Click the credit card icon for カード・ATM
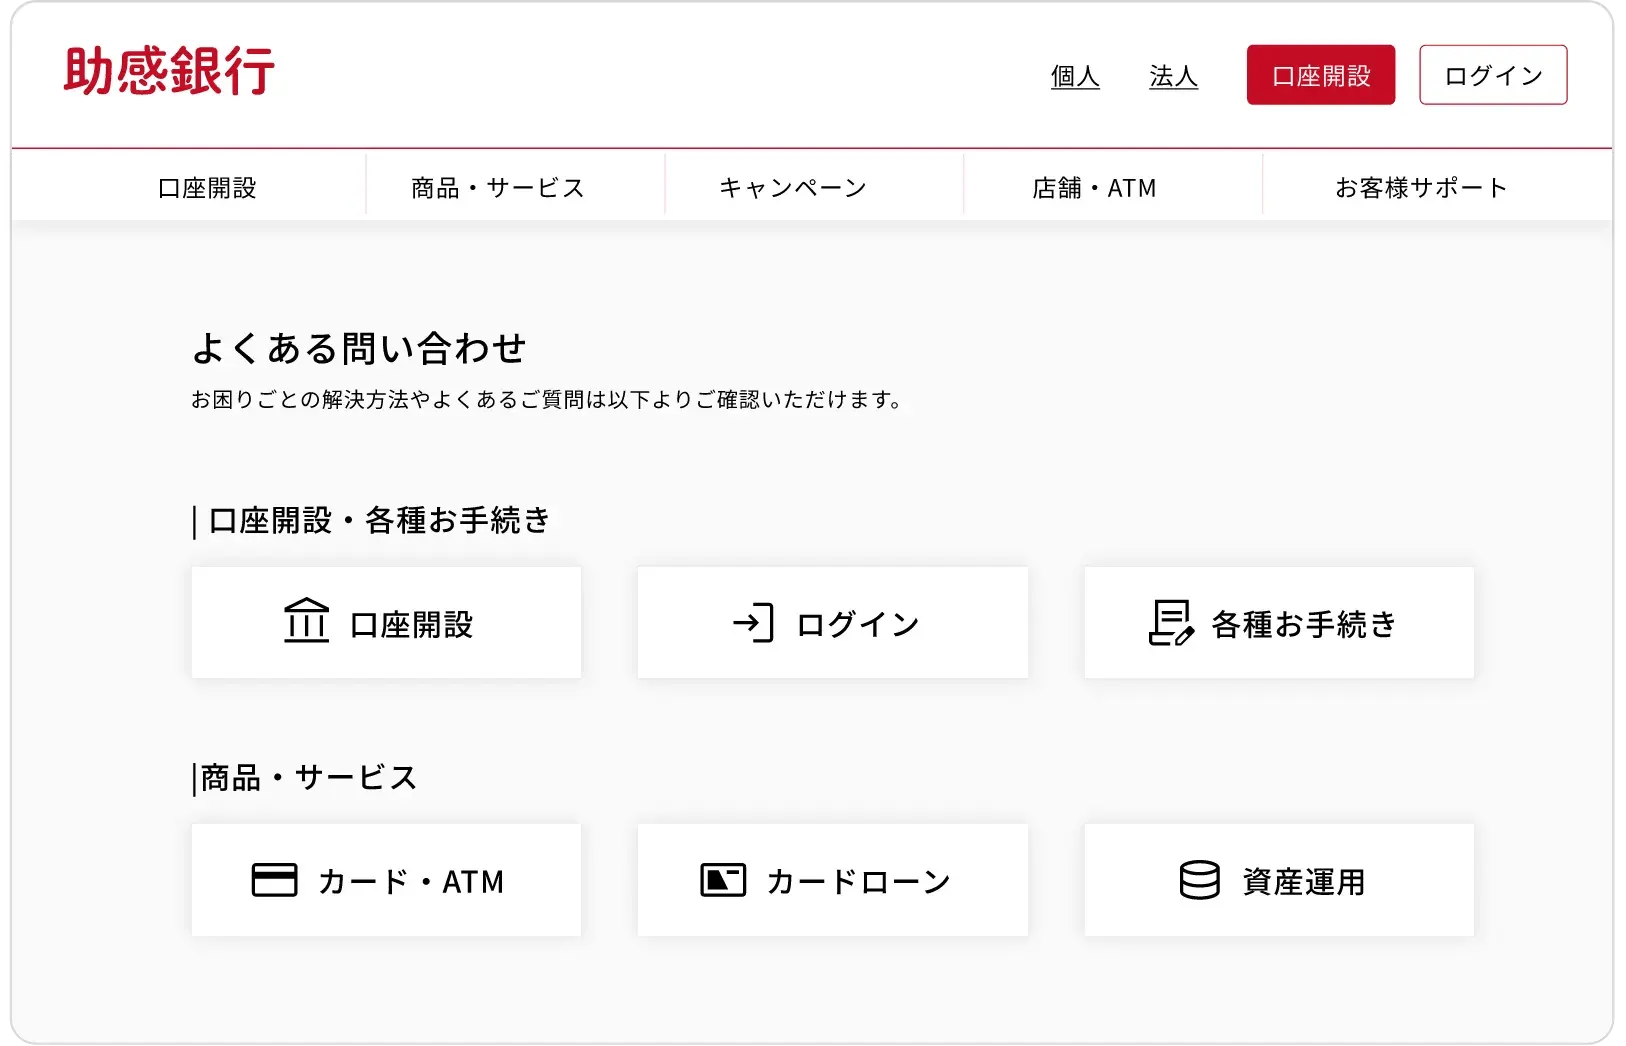The width and height of the screenshot is (1626, 1046). click(273, 880)
